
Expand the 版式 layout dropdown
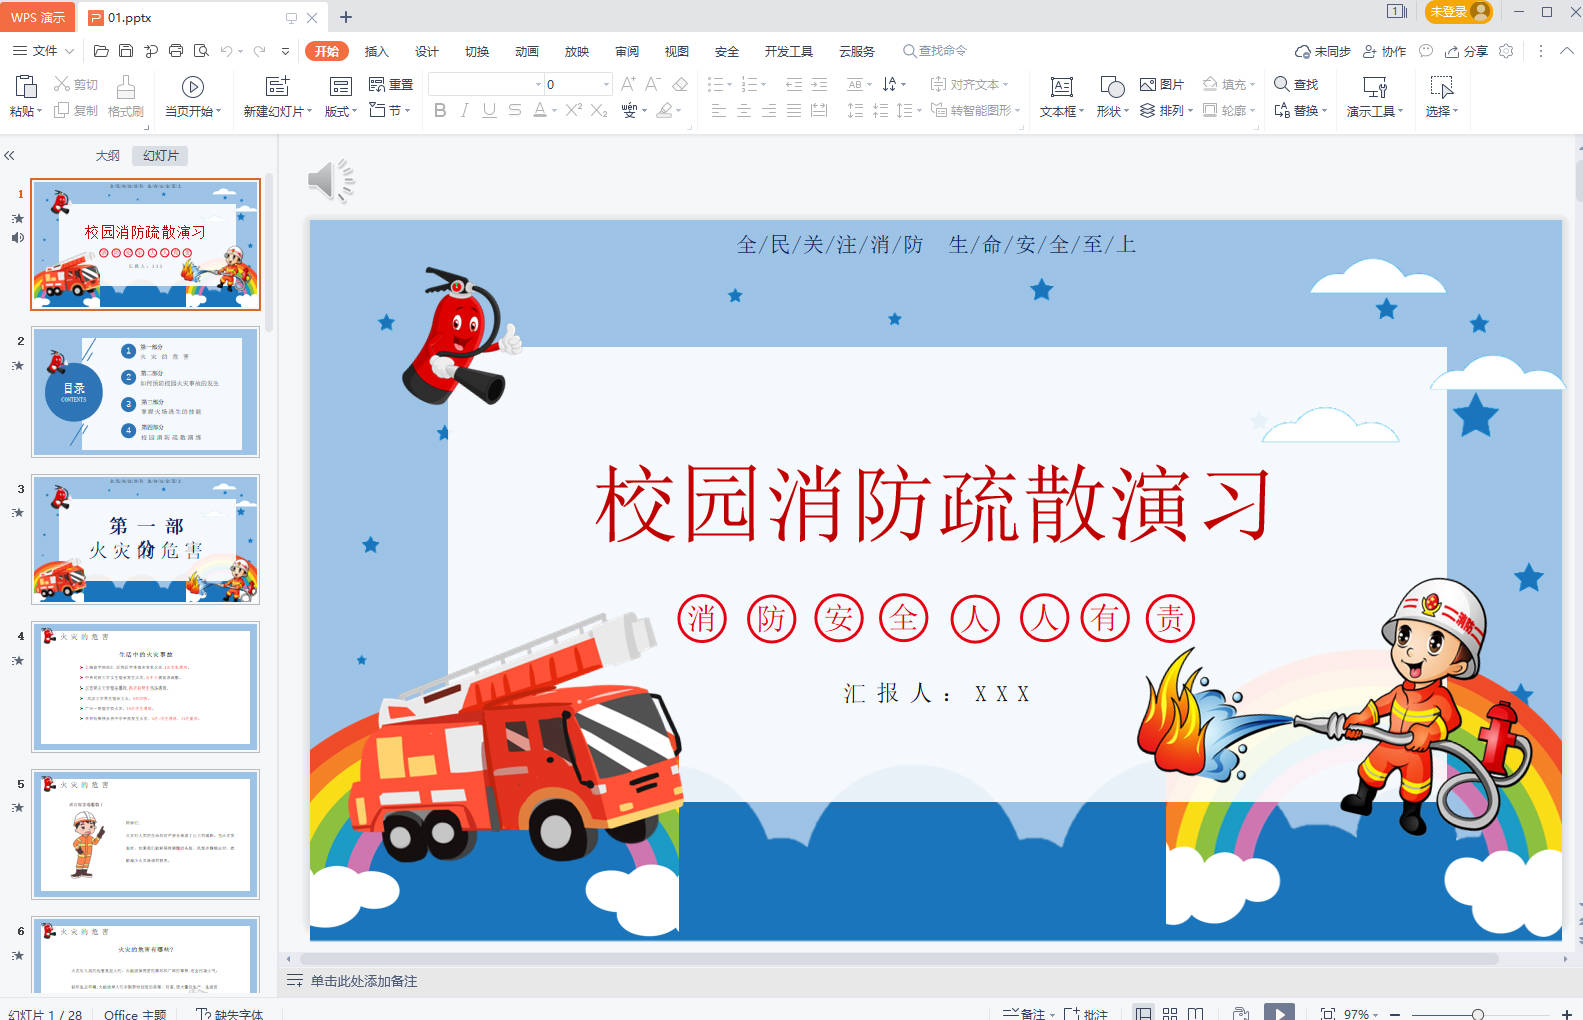(x=354, y=112)
